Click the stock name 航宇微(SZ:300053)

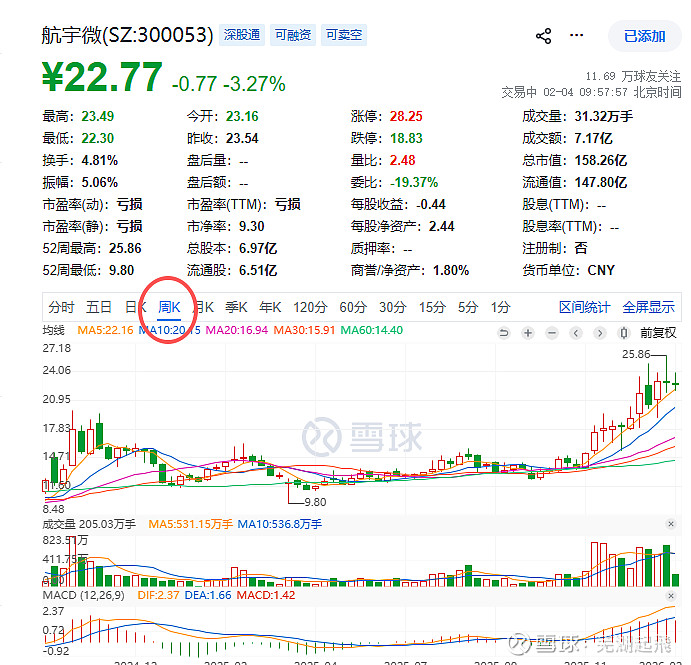pyautogui.click(x=127, y=35)
